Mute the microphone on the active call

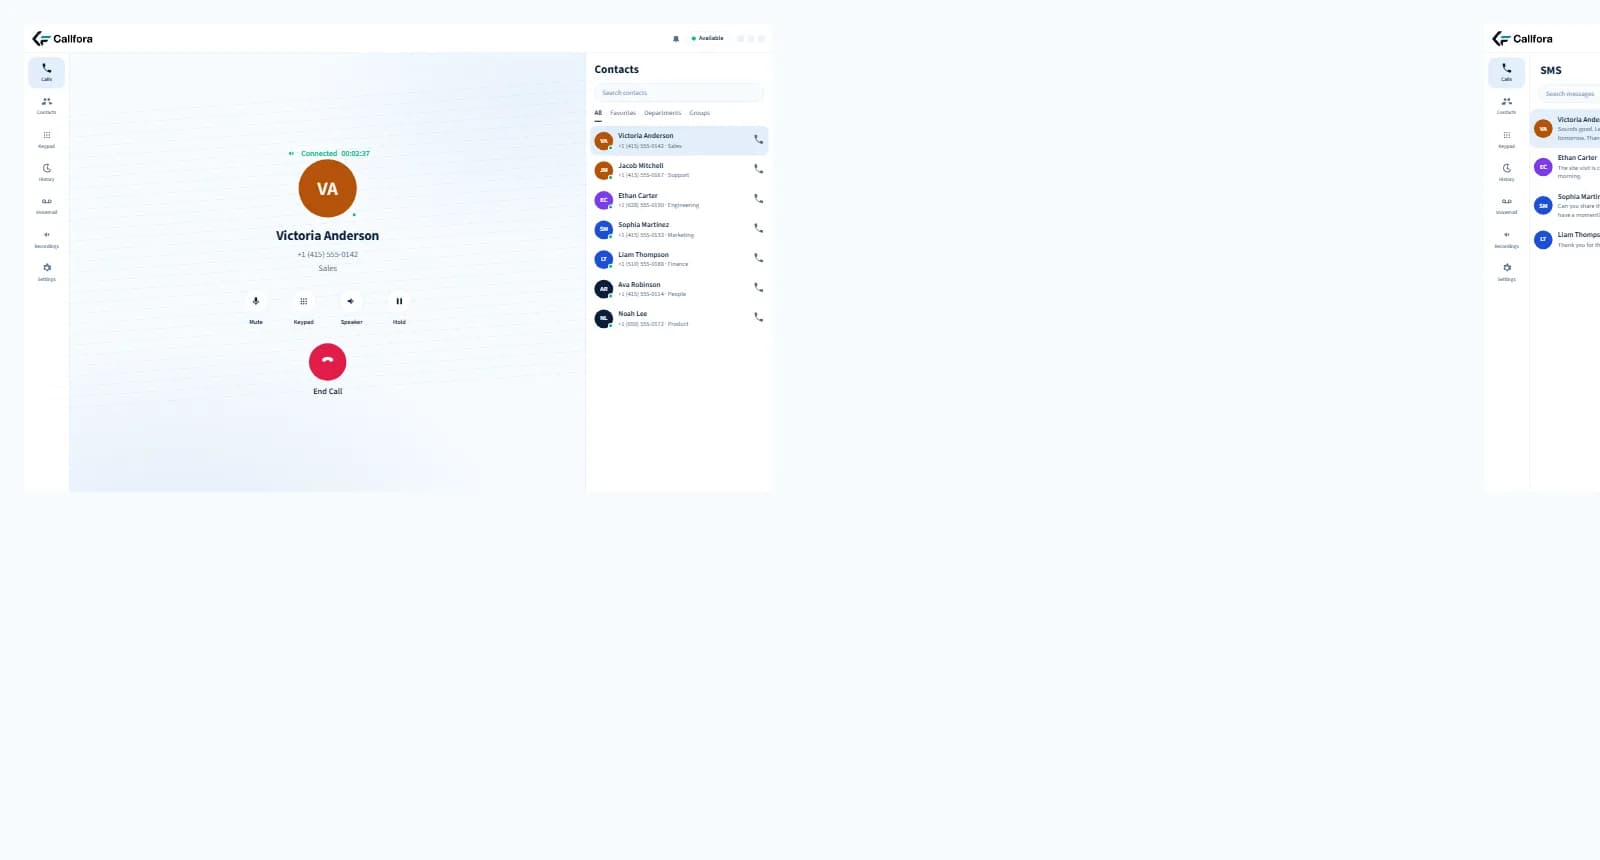256,301
